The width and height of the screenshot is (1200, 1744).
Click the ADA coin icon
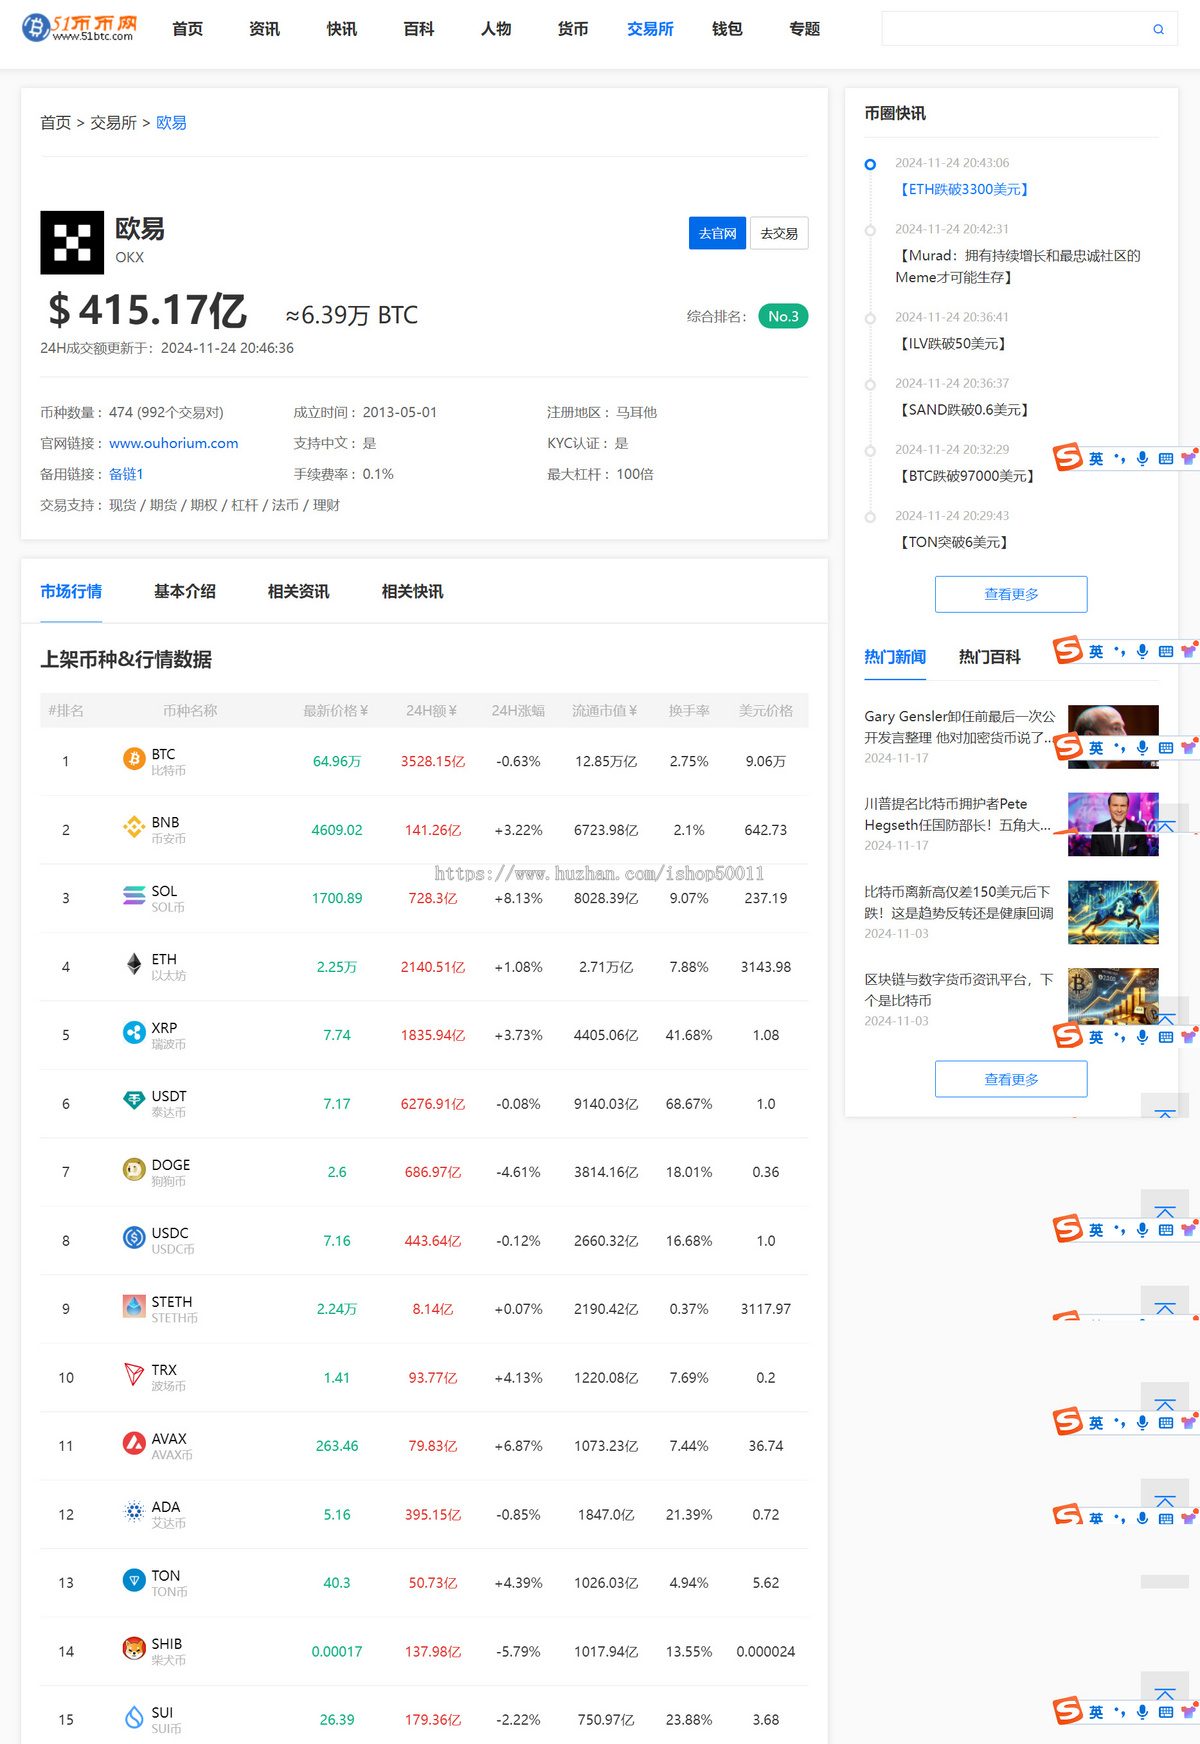coord(134,1512)
